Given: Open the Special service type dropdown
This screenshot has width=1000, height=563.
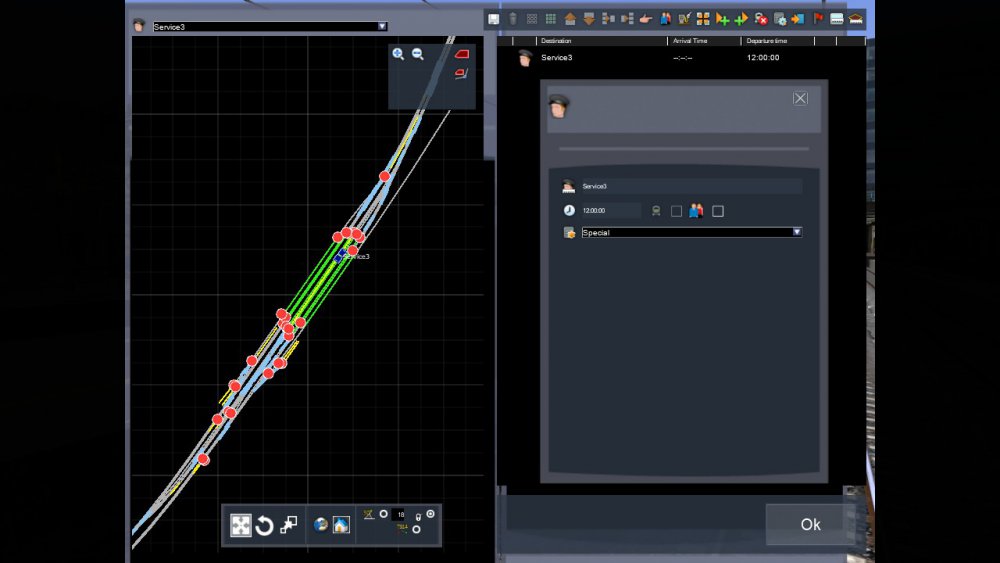Looking at the screenshot, I should click(796, 232).
